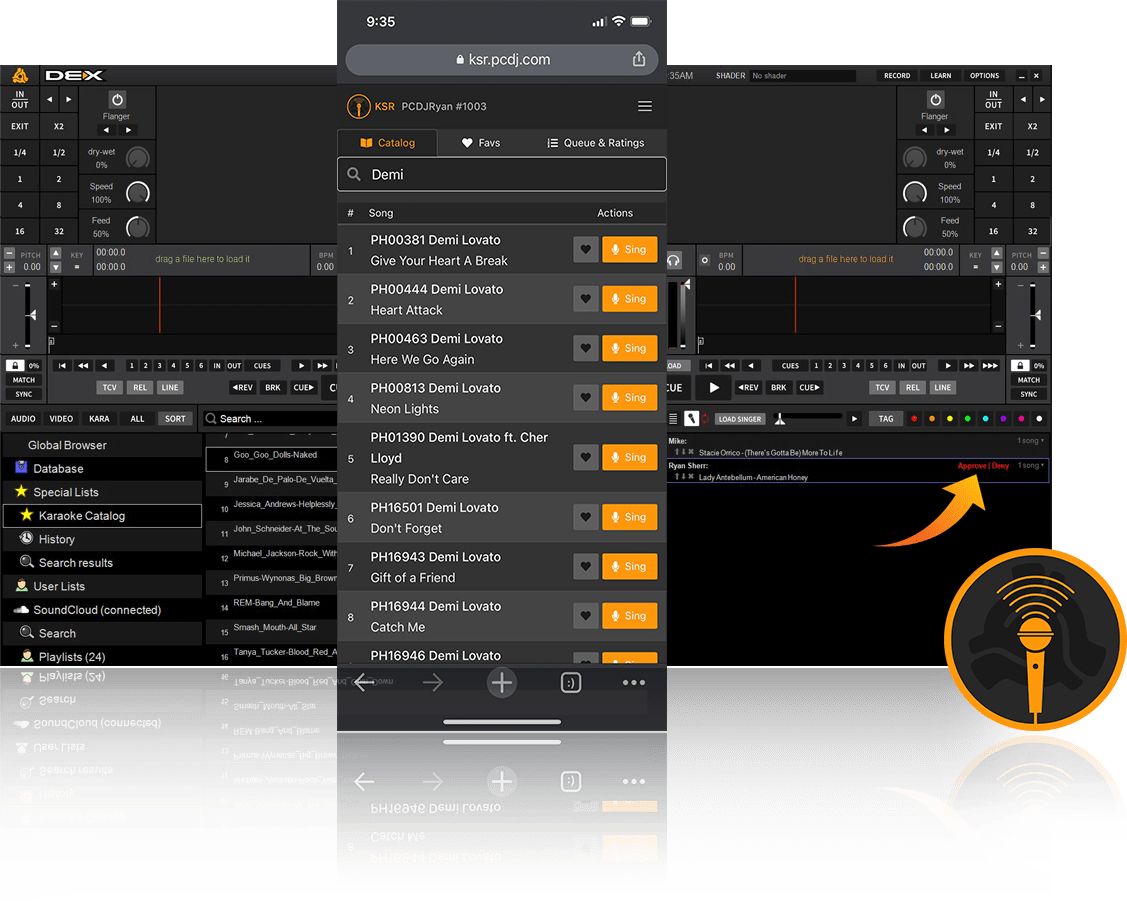Switch to the Favs tab
1127x901 pixels.
[481, 143]
